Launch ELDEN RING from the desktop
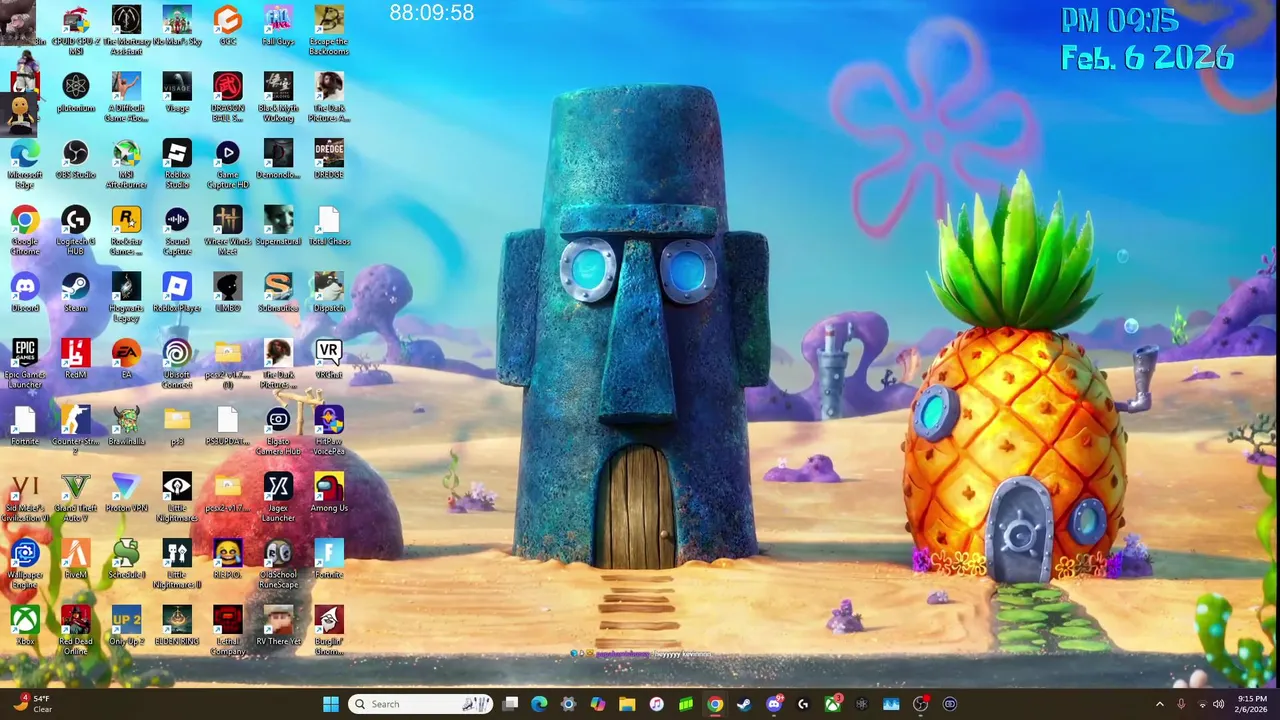1280x720 pixels. 177,627
